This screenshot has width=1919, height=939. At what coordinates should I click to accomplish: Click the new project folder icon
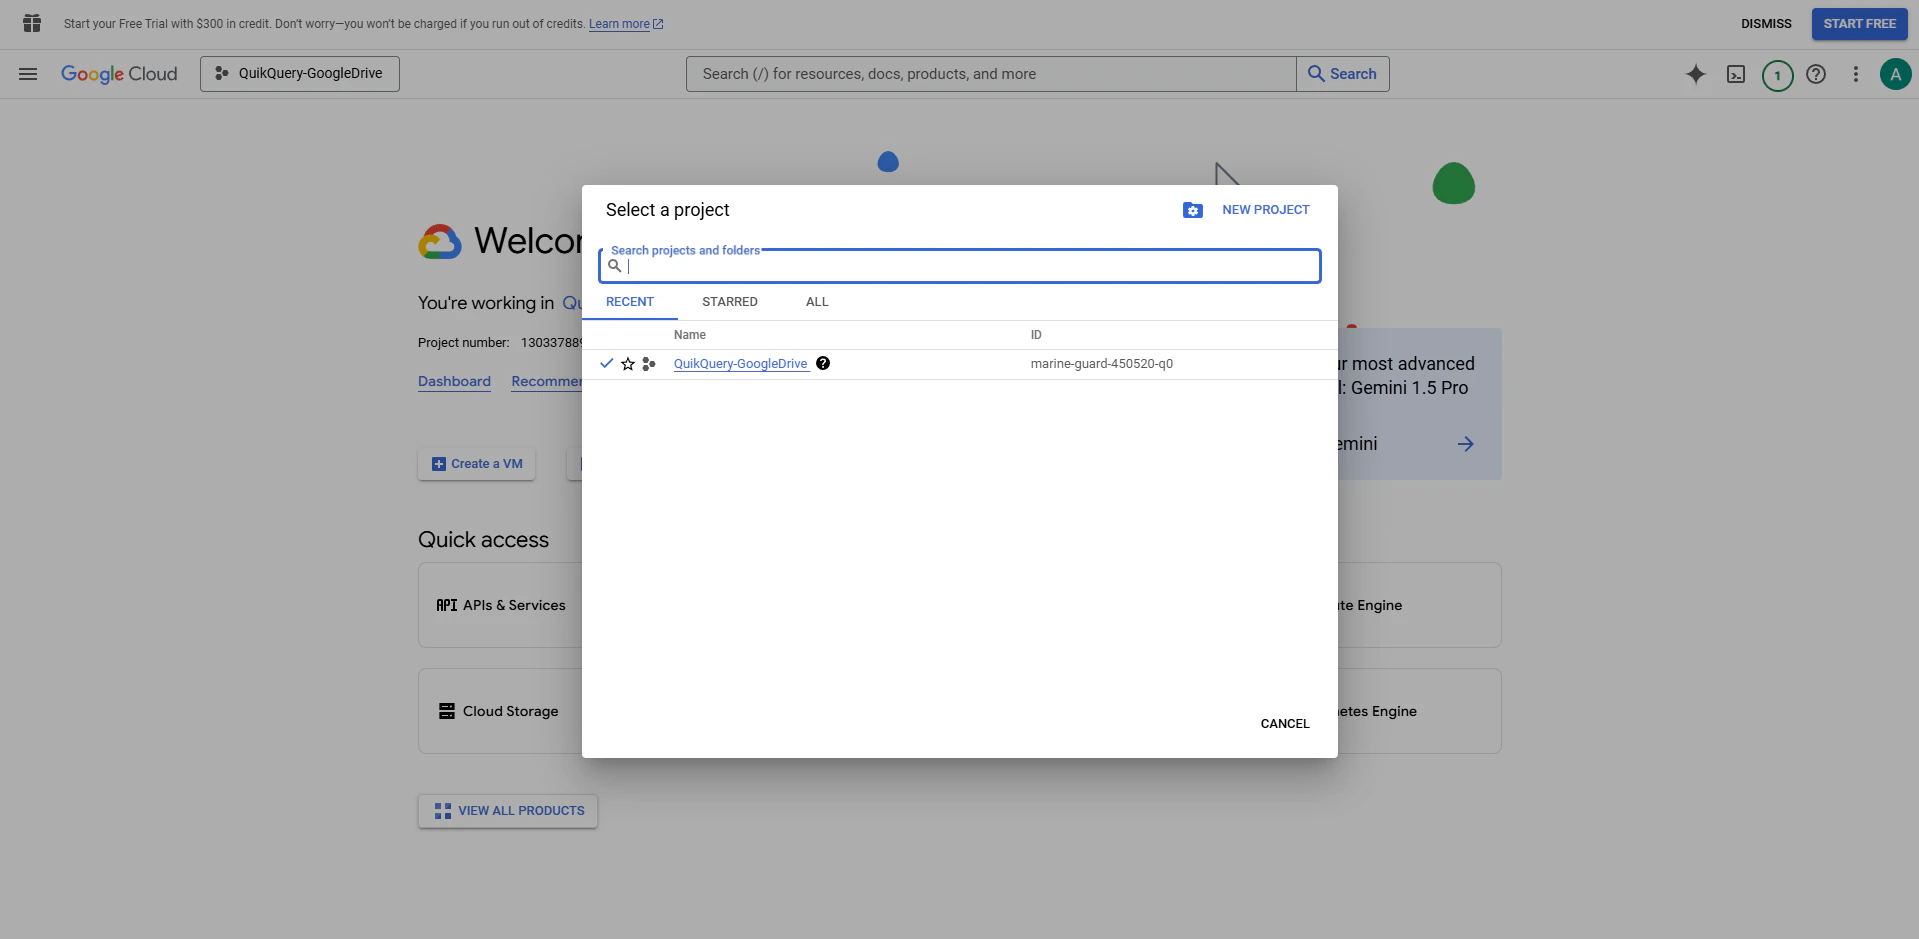pos(1192,210)
